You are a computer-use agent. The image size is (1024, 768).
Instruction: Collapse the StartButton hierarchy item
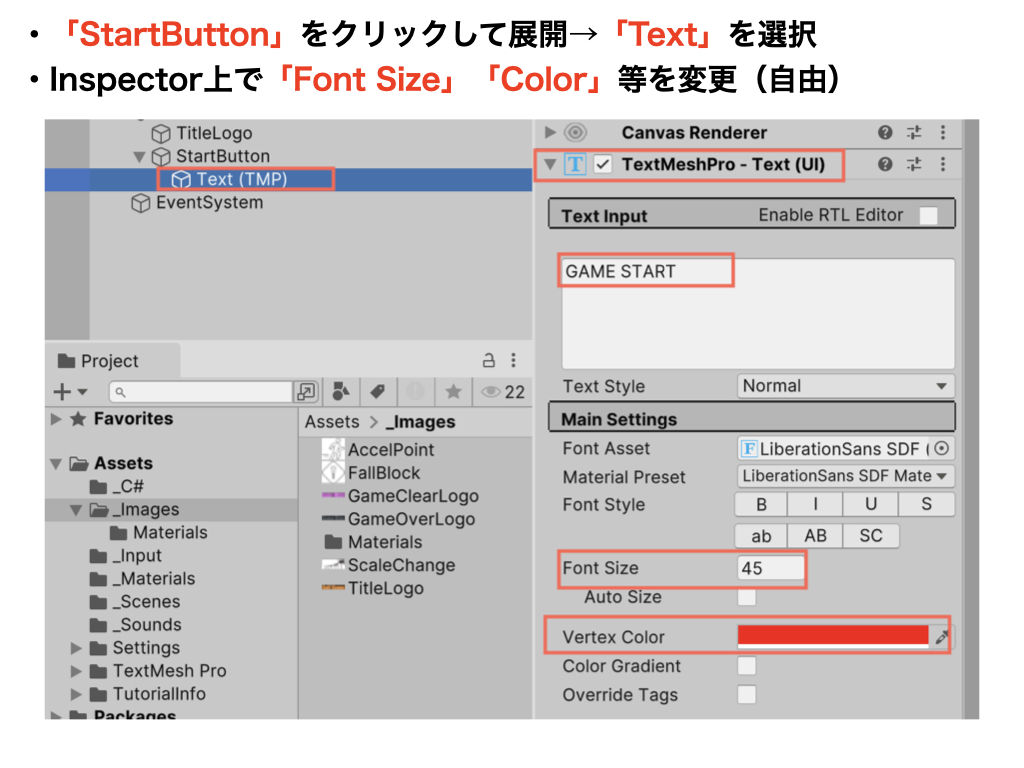(x=140, y=156)
